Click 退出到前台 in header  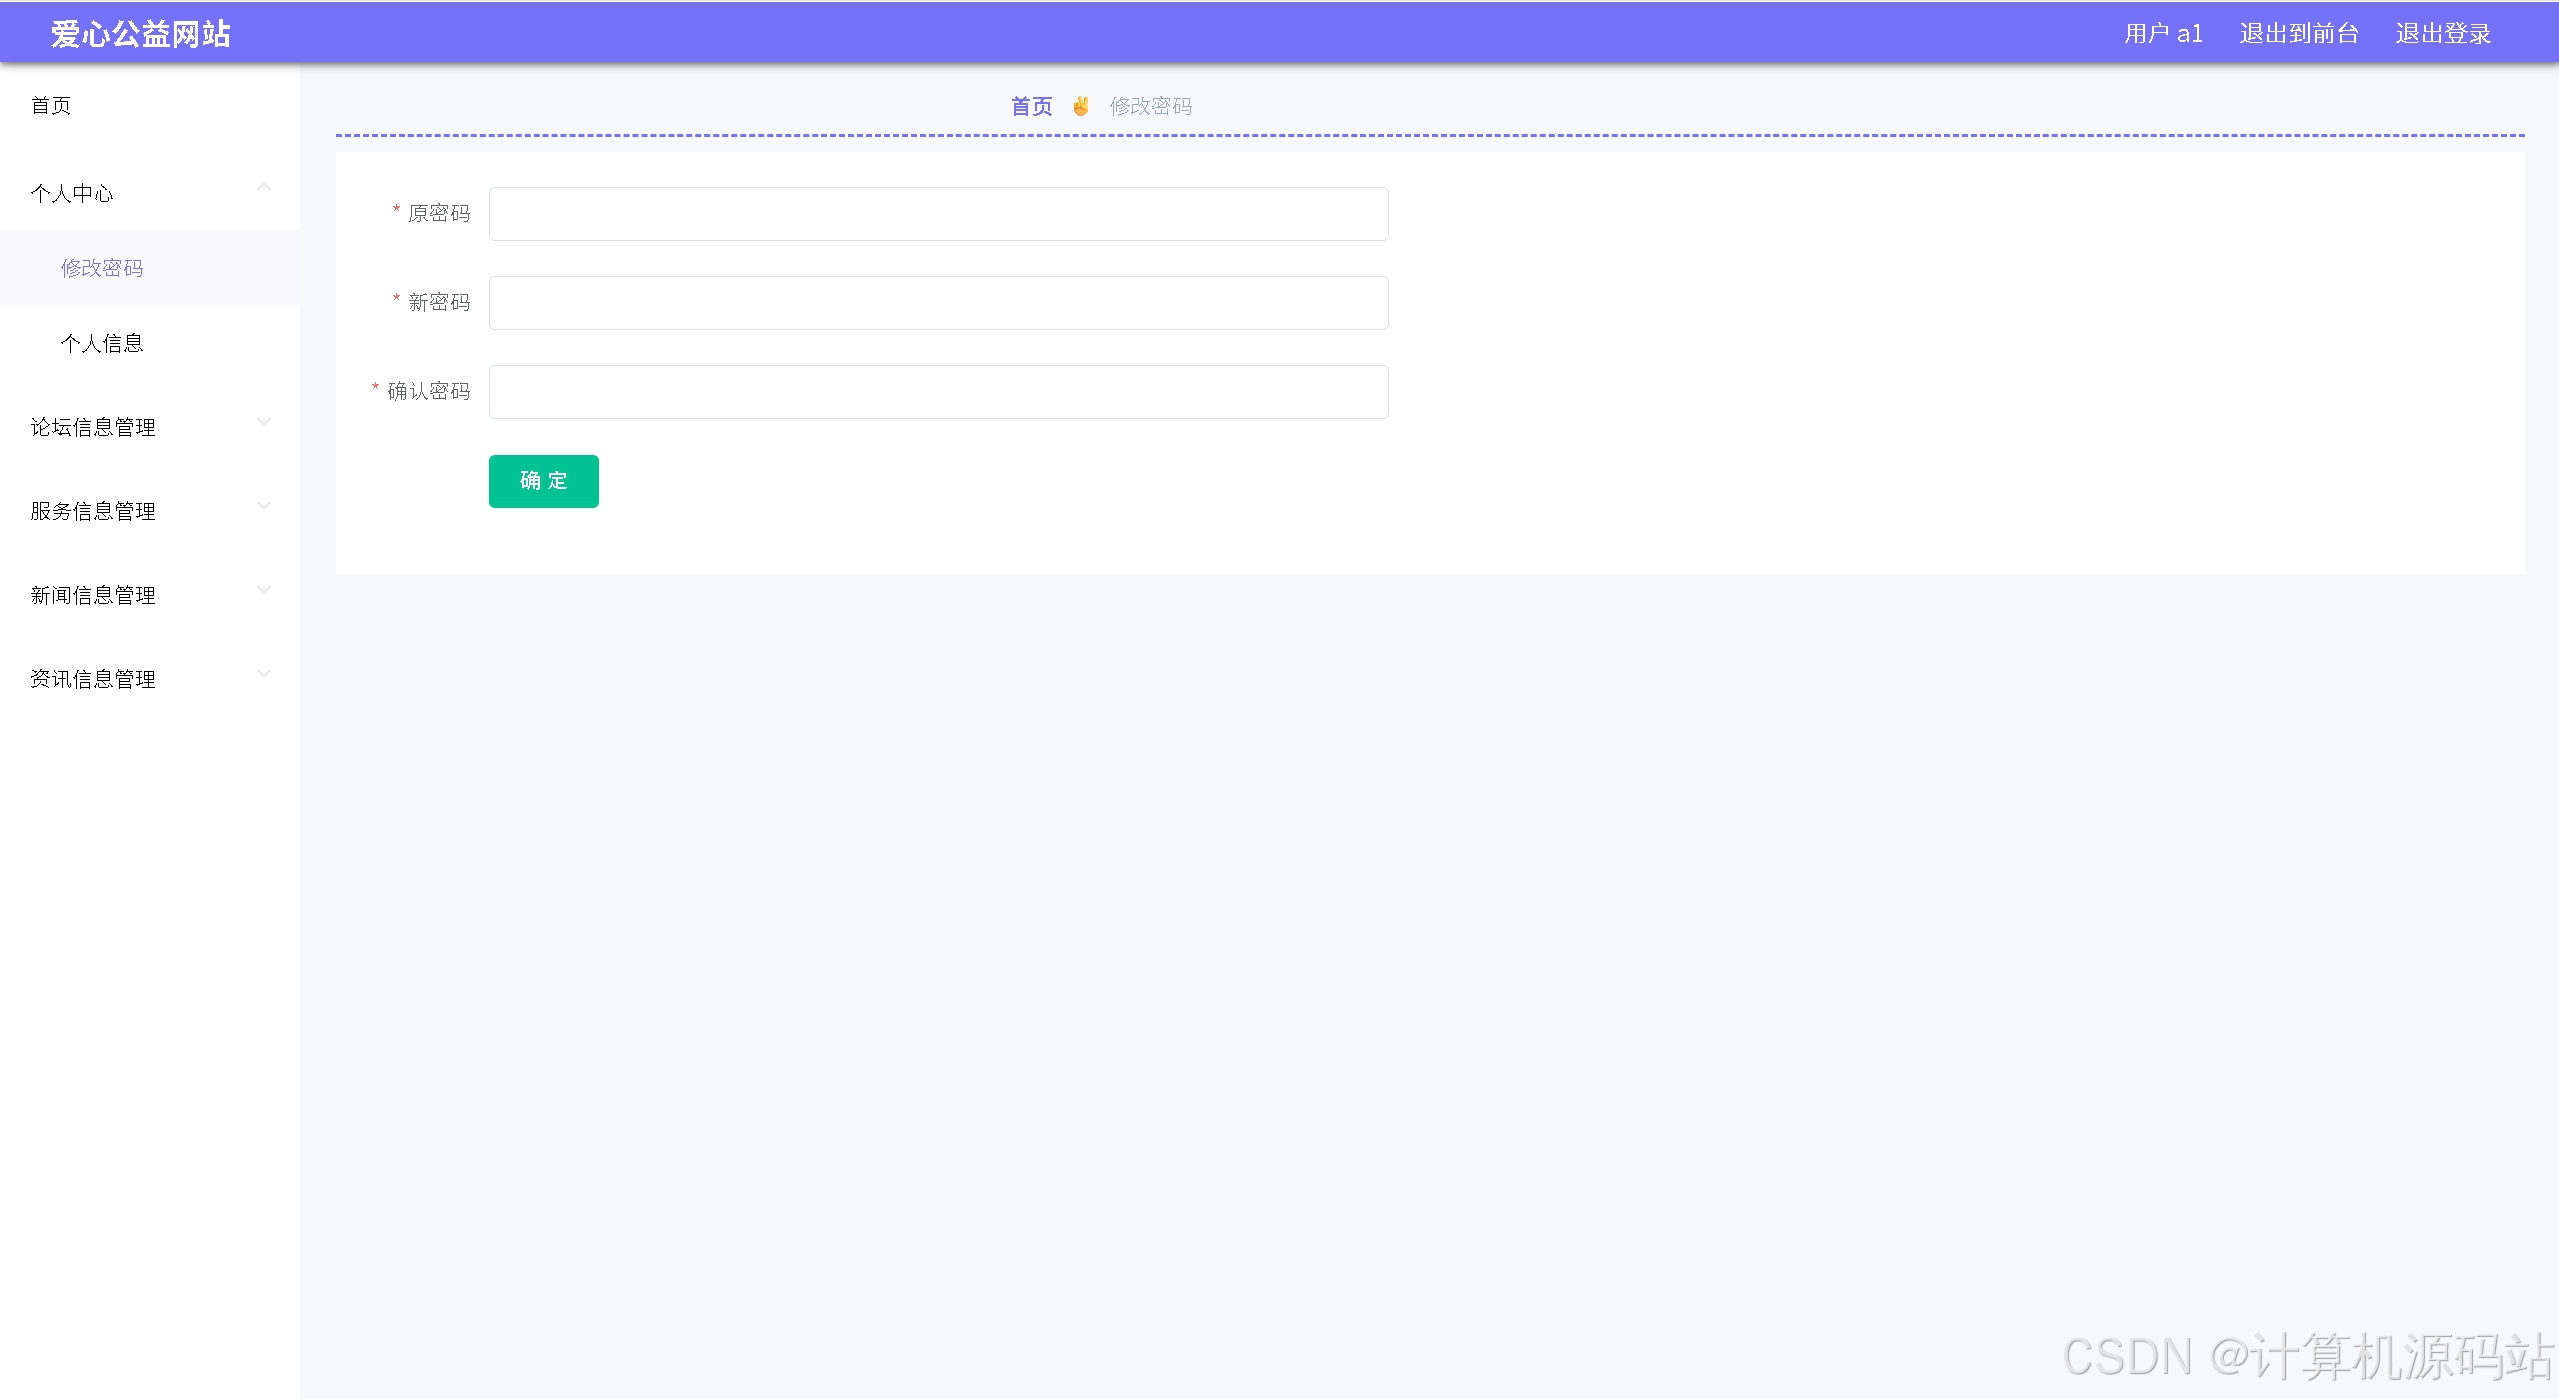2298,34
